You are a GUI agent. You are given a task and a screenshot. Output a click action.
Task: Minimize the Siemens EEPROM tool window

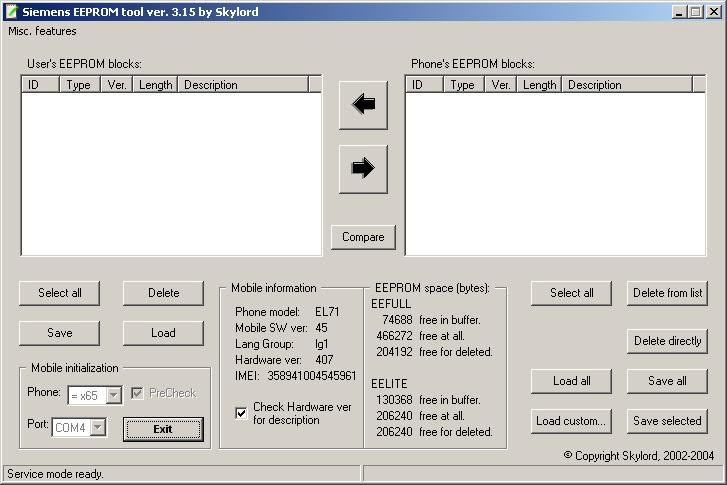(x=679, y=12)
